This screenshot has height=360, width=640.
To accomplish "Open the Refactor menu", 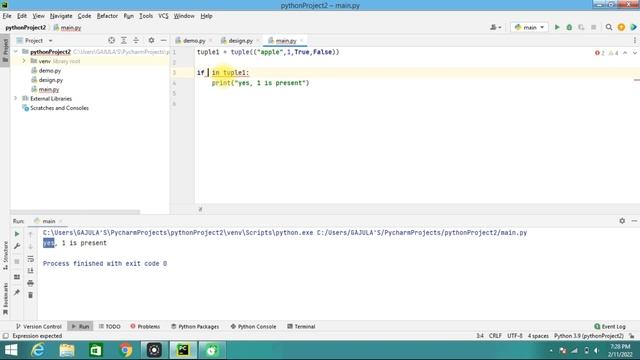I will 107,16.
